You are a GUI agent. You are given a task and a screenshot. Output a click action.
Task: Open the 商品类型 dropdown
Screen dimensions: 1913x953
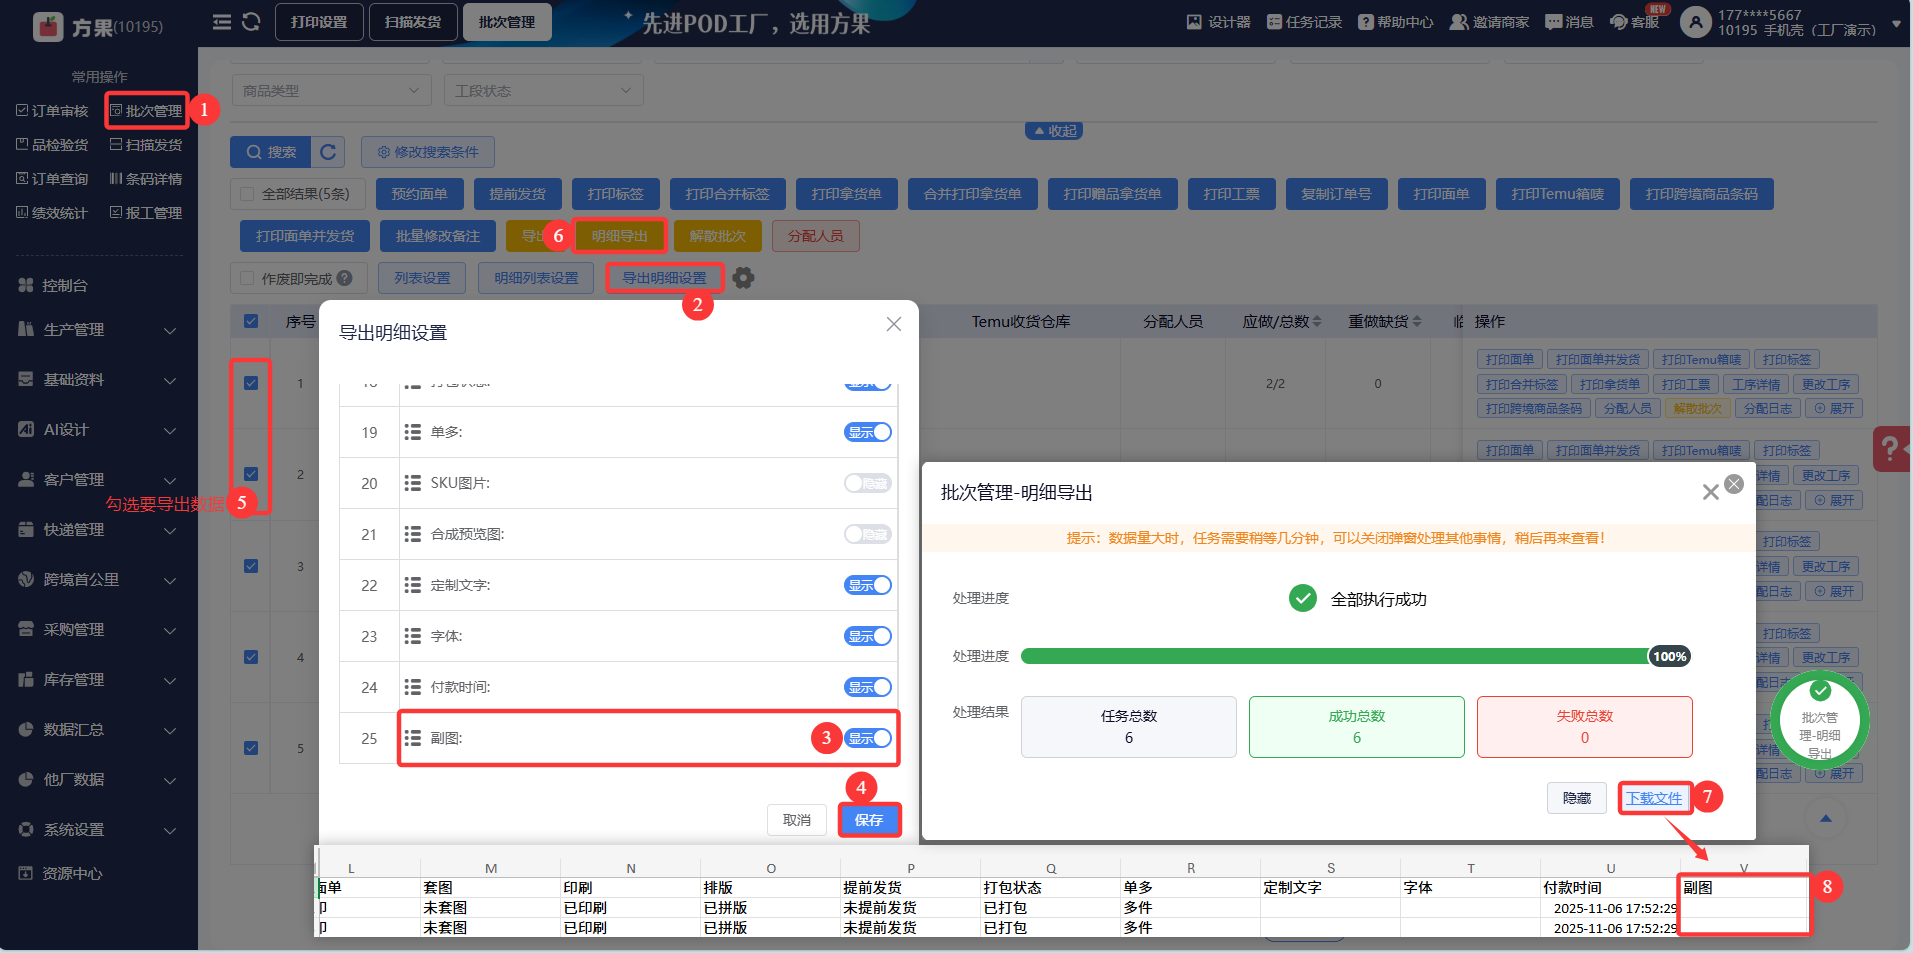point(331,91)
